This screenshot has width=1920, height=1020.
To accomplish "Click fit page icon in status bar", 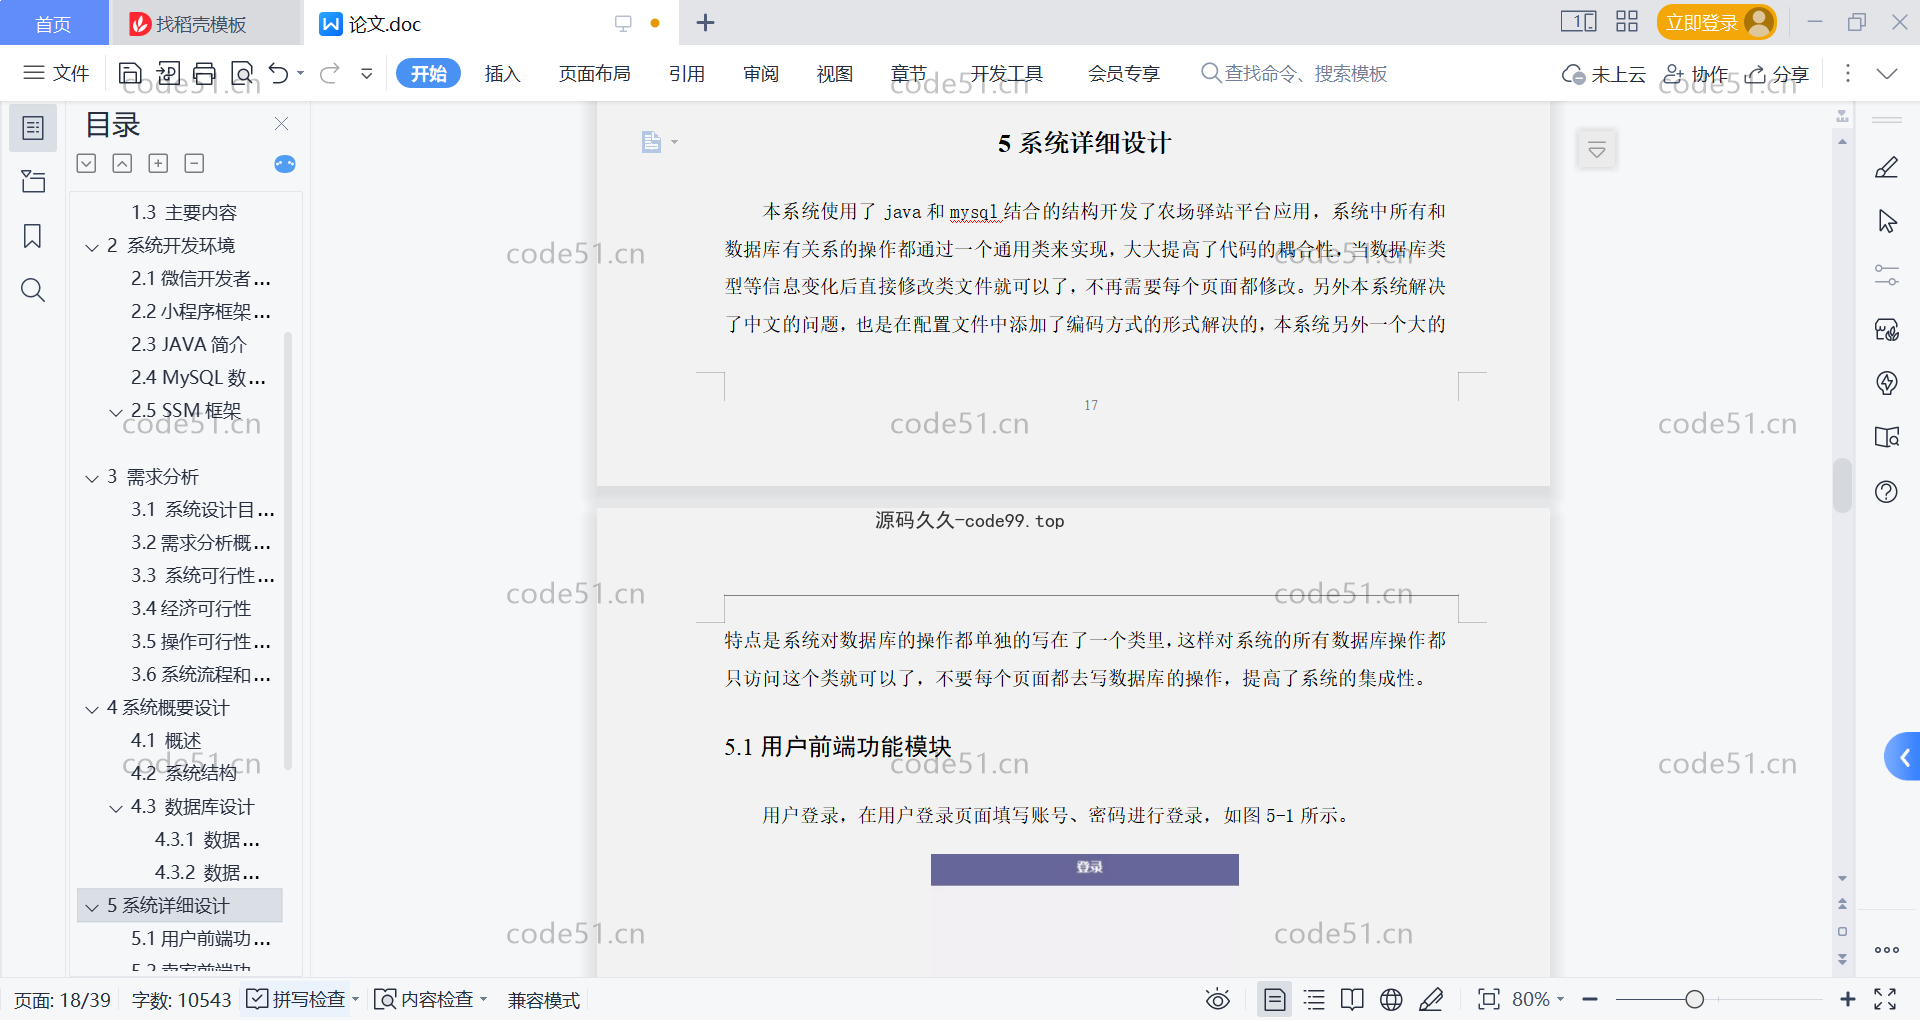I will [x=1489, y=999].
